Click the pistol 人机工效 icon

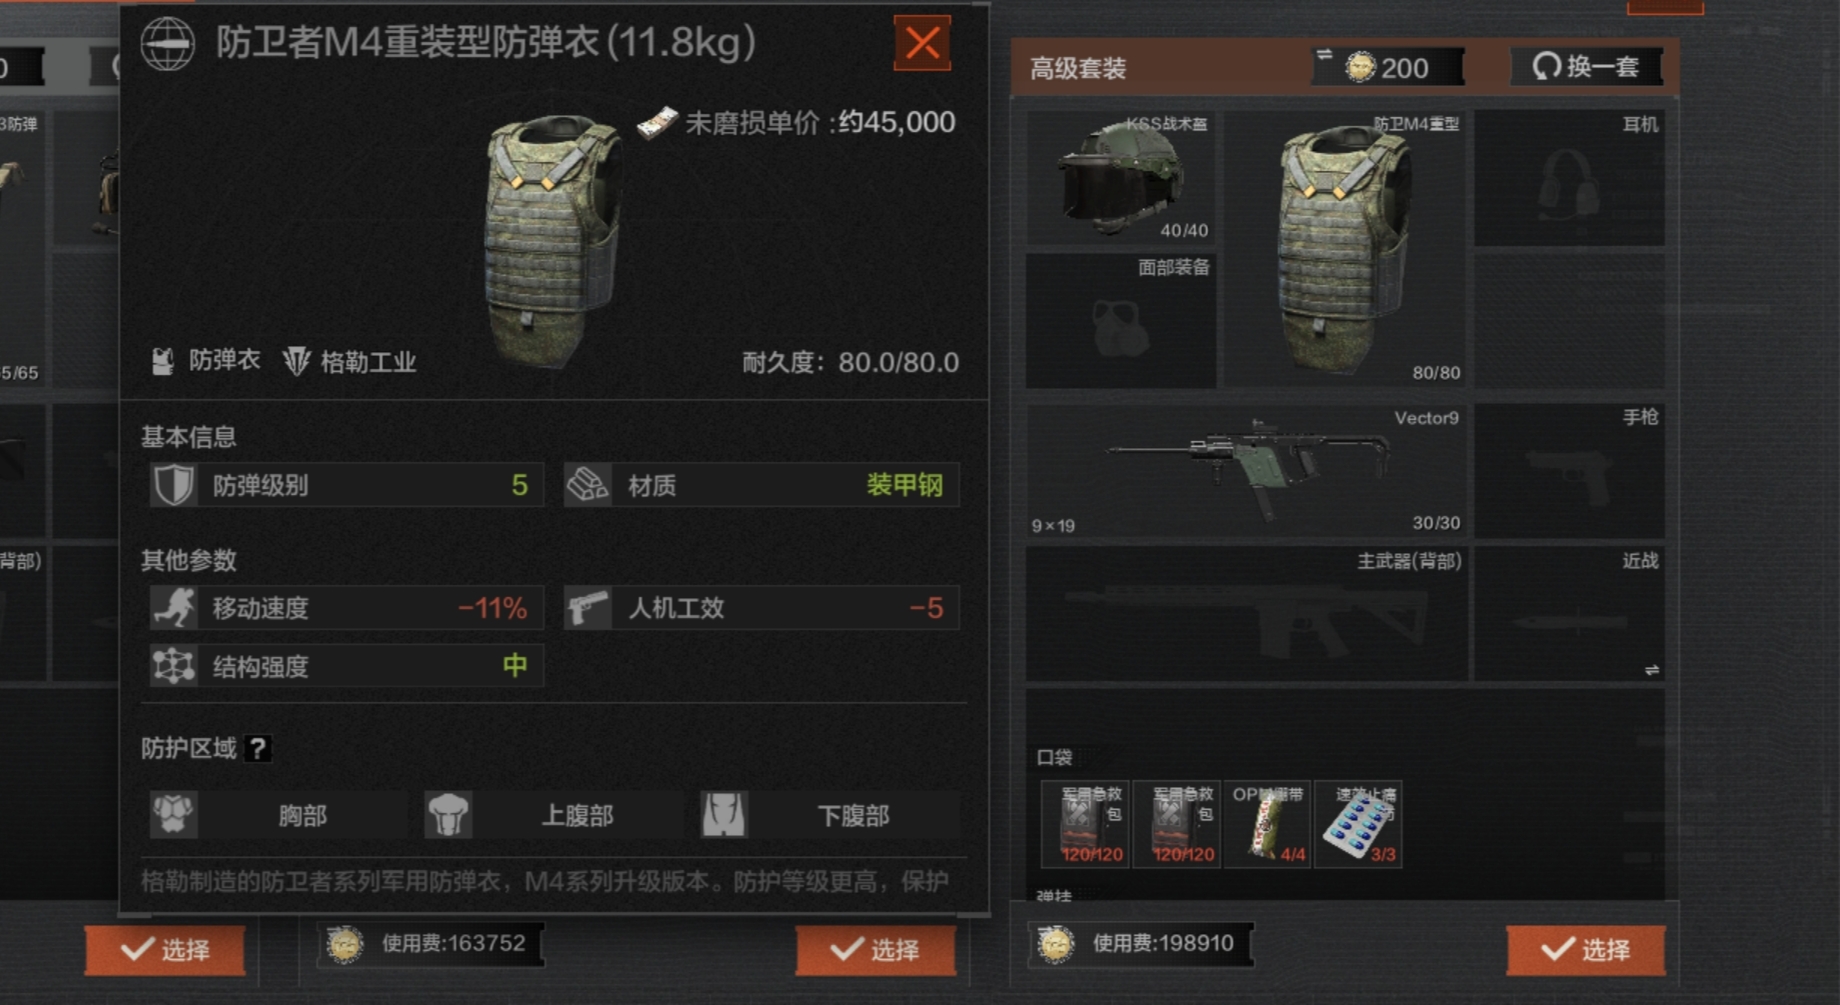588,608
